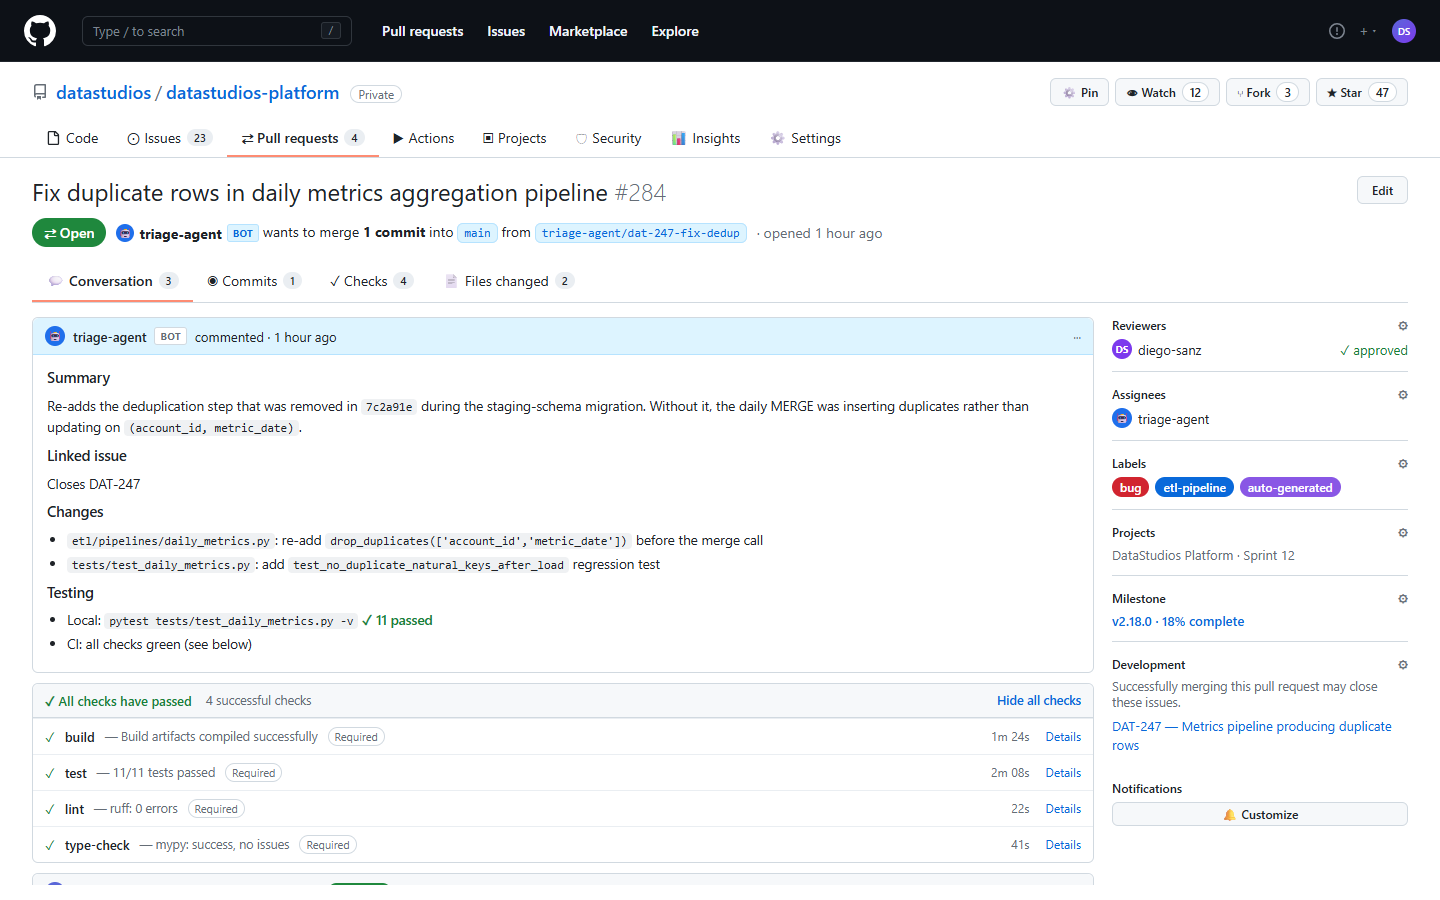Click the gear icon next to Labels
This screenshot has width=1440, height=900.
click(x=1403, y=464)
